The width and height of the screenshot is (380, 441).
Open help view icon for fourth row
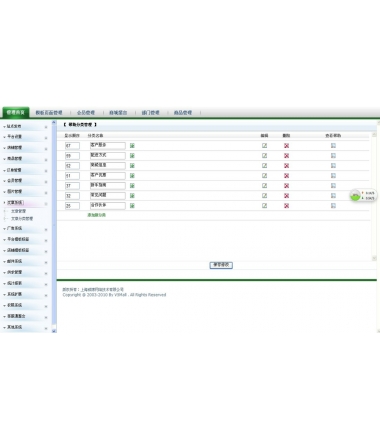coord(333,176)
